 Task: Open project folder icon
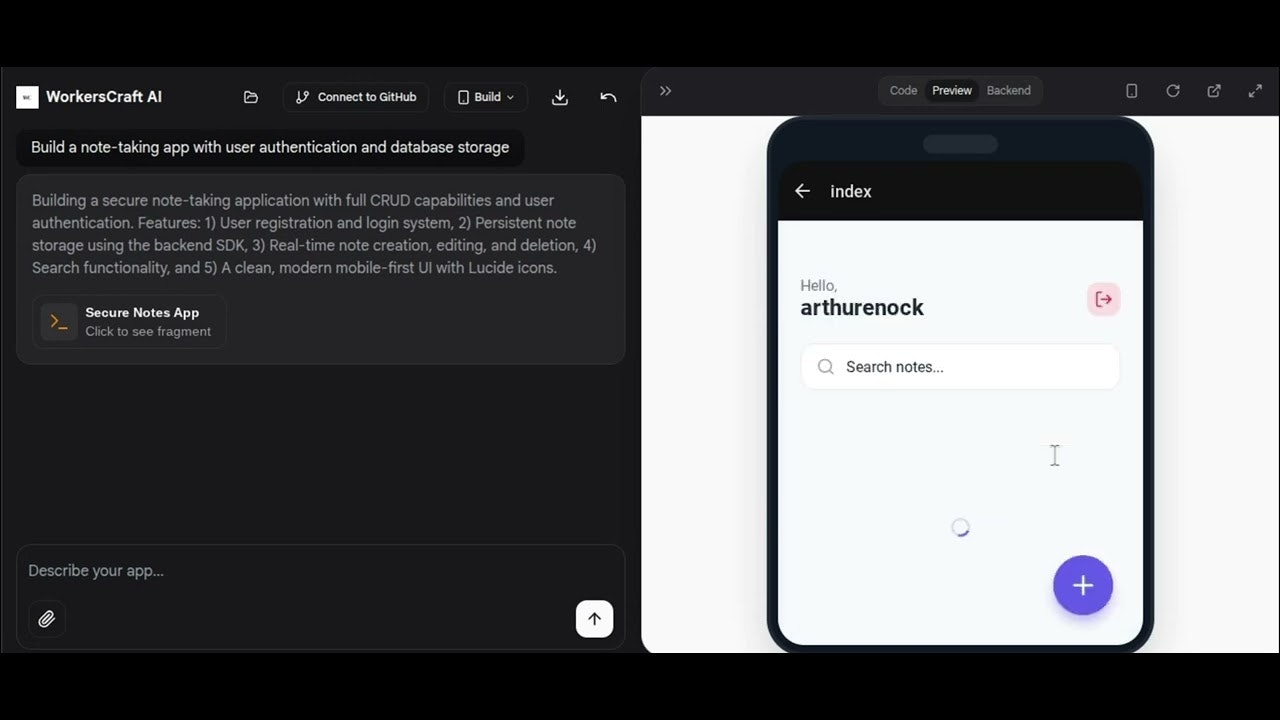[x=250, y=96]
